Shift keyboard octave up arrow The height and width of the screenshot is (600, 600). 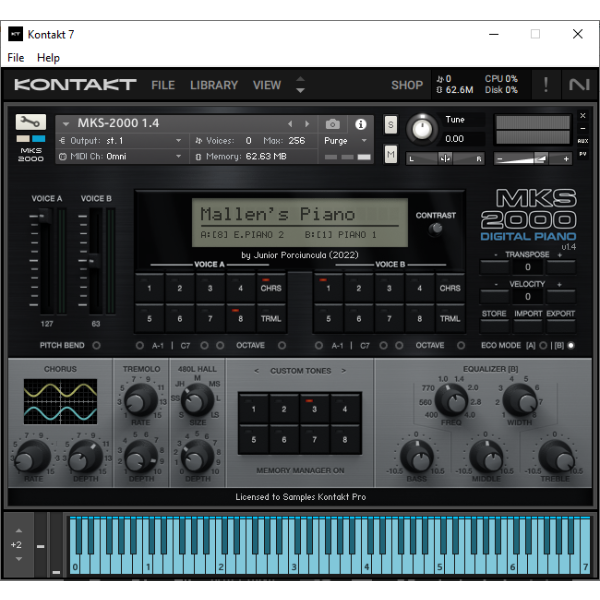point(18,531)
